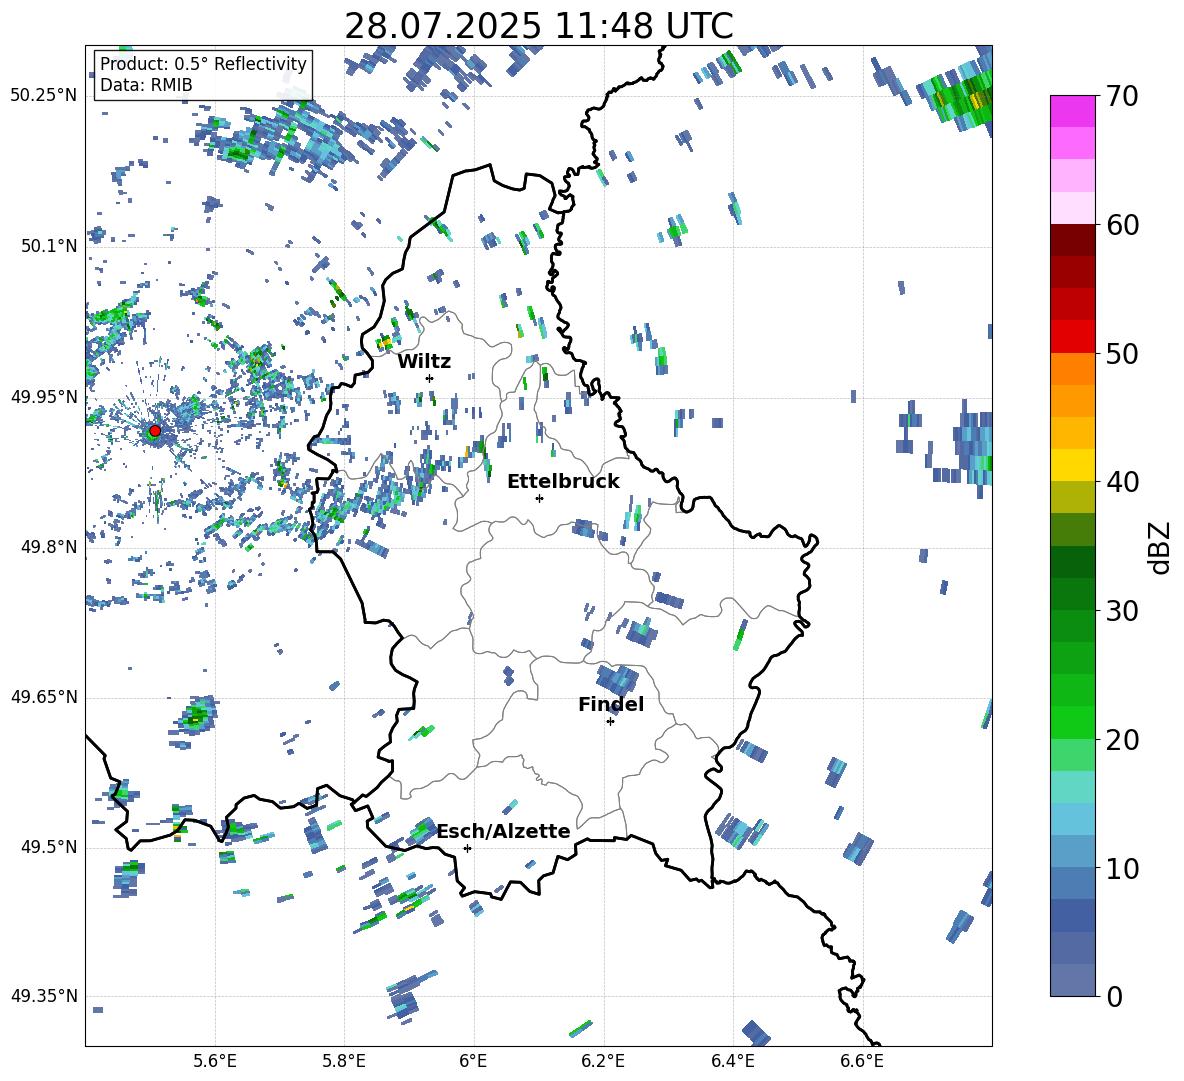
Task: Click the Data: RMIB text
Action: pos(146,85)
